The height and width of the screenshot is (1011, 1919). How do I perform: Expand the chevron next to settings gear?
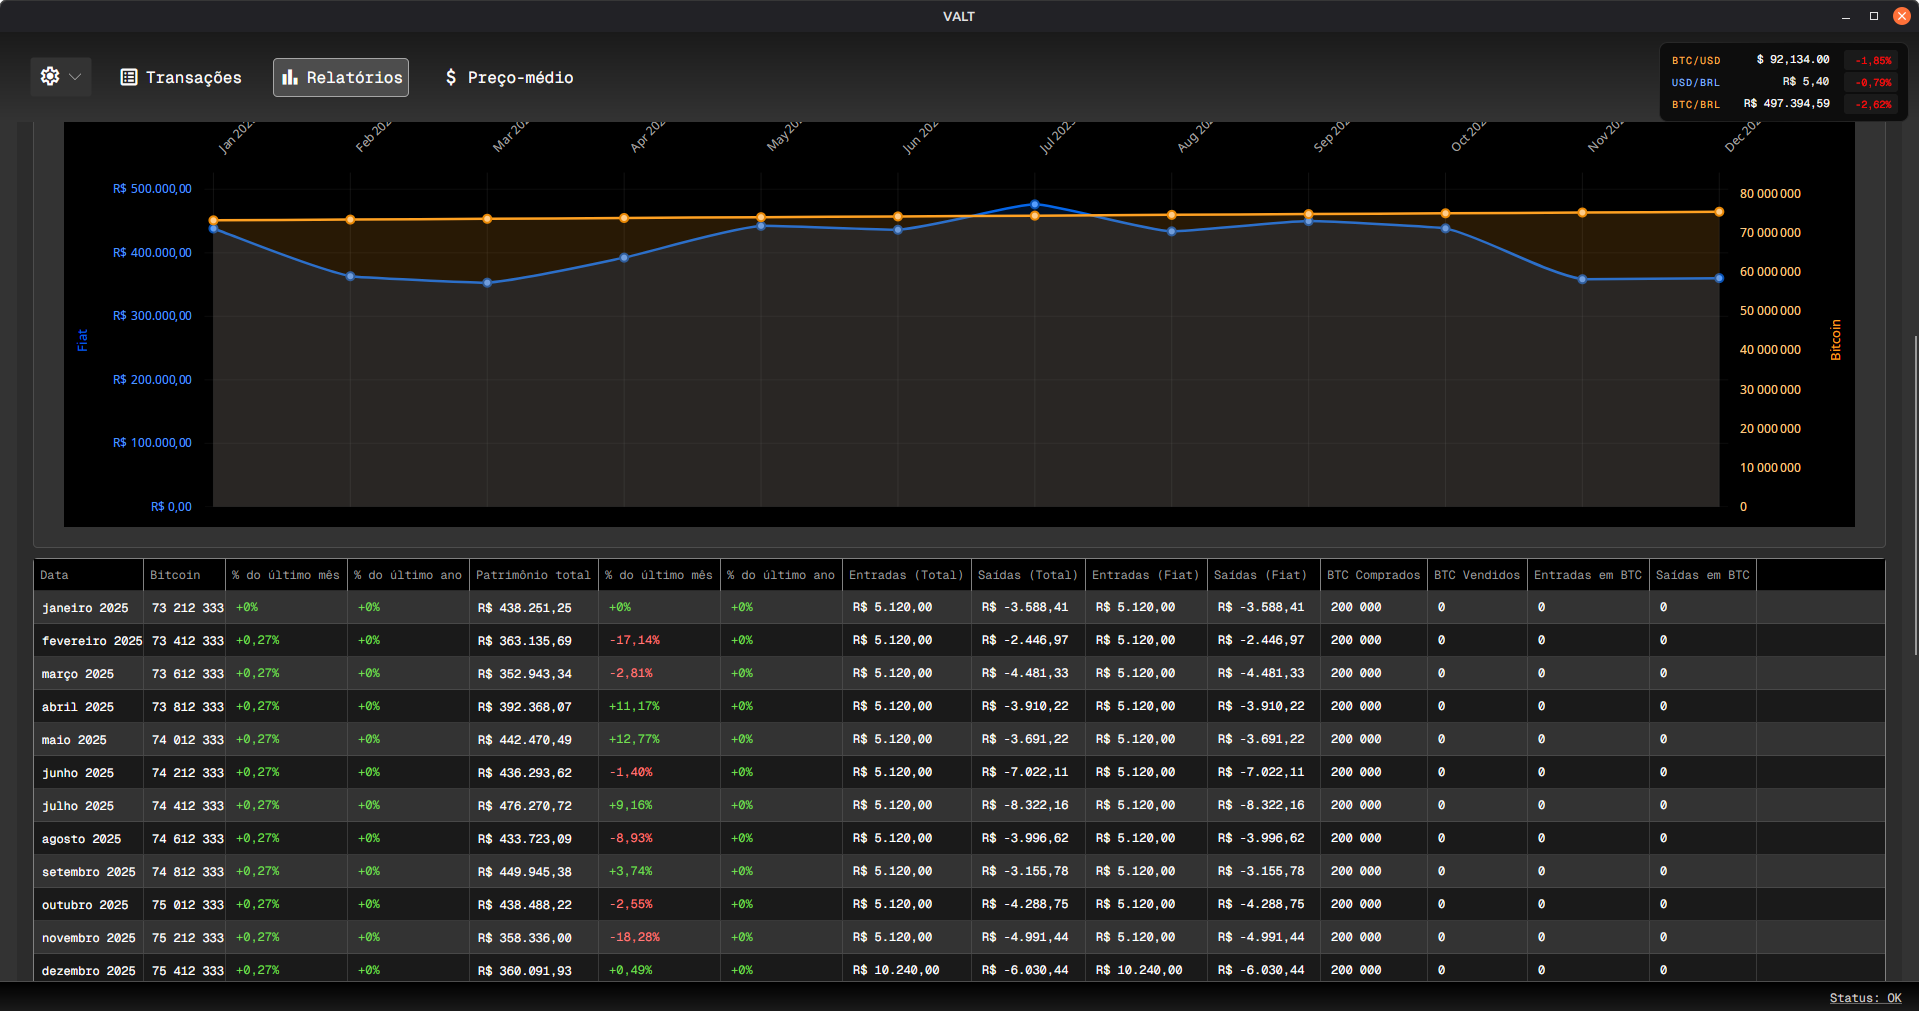(x=75, y=77)
